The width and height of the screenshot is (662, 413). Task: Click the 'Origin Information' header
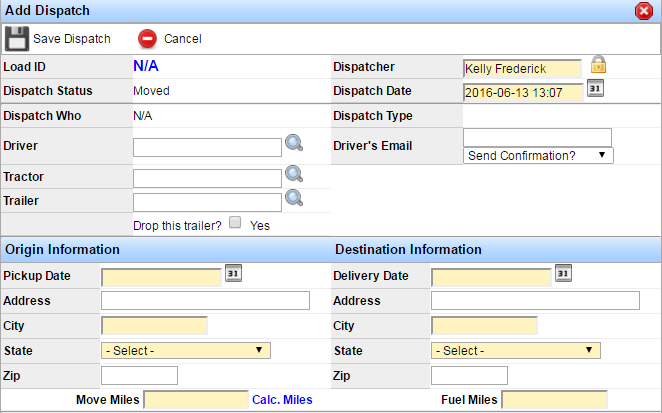point(62,249)
